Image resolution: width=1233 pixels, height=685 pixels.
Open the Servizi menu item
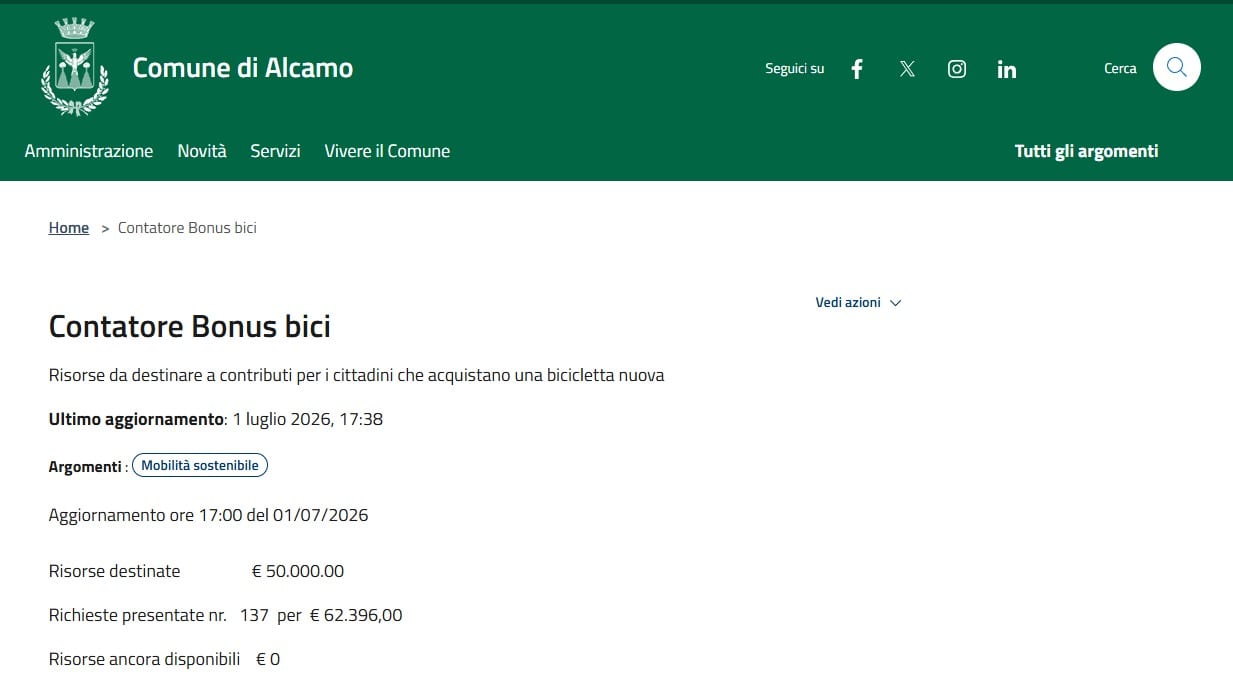pyautogui.click(x=275, y=151)
